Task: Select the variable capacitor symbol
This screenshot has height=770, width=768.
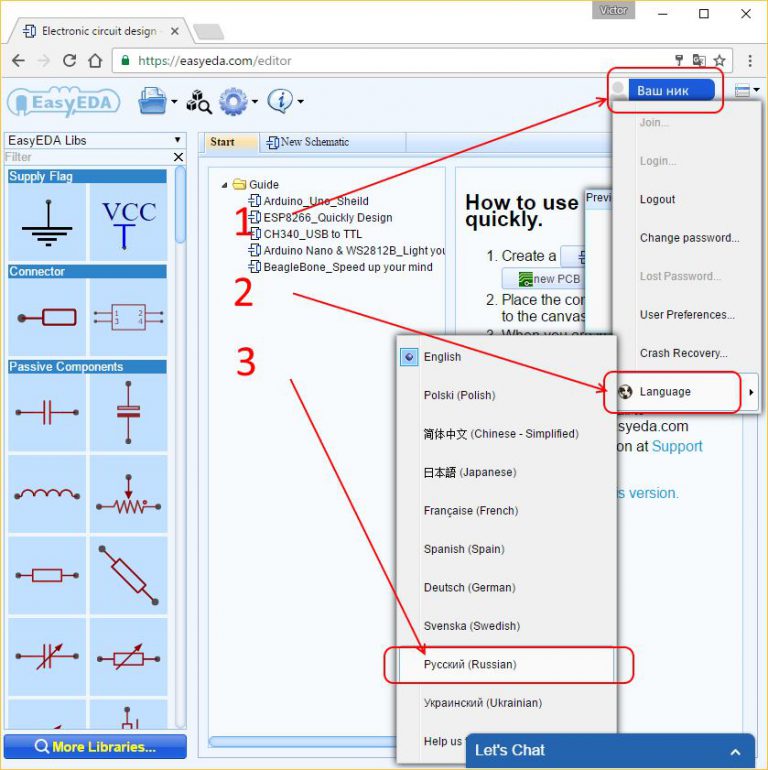Action: 47,657
